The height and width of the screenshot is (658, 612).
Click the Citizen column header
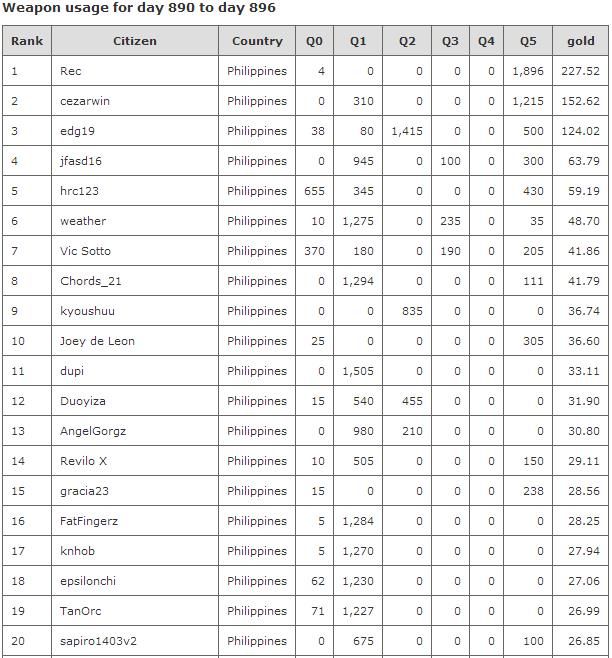point(134,41)
